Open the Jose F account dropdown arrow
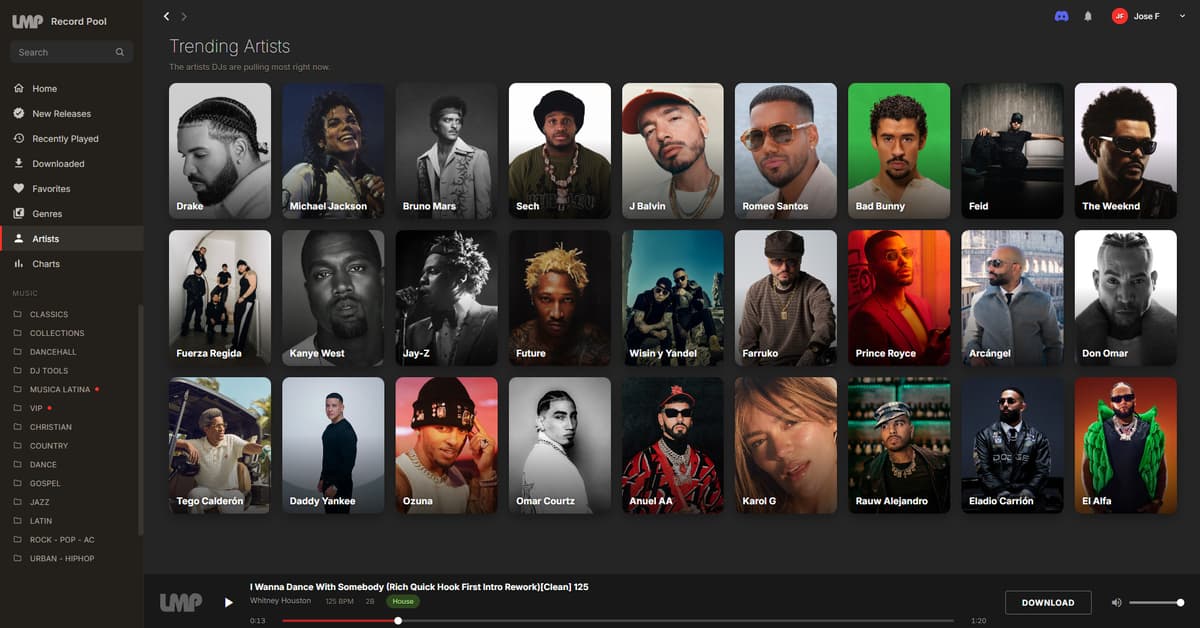 pyautogui.click(x=1182, y=16)
